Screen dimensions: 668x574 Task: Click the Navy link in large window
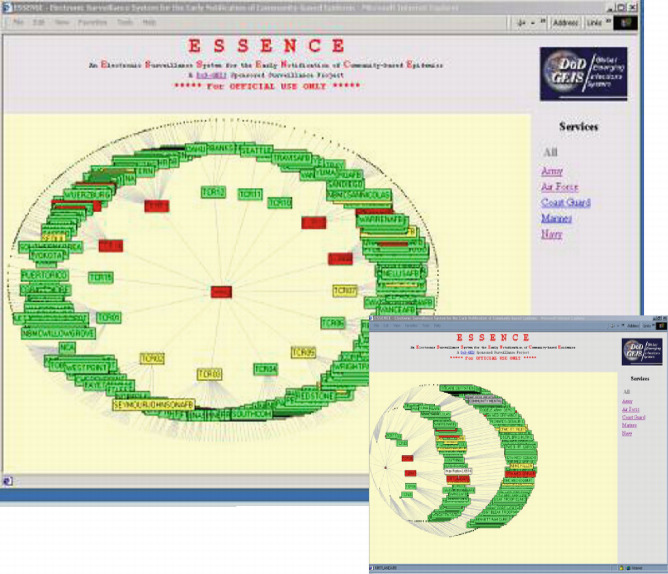point(552,234)
